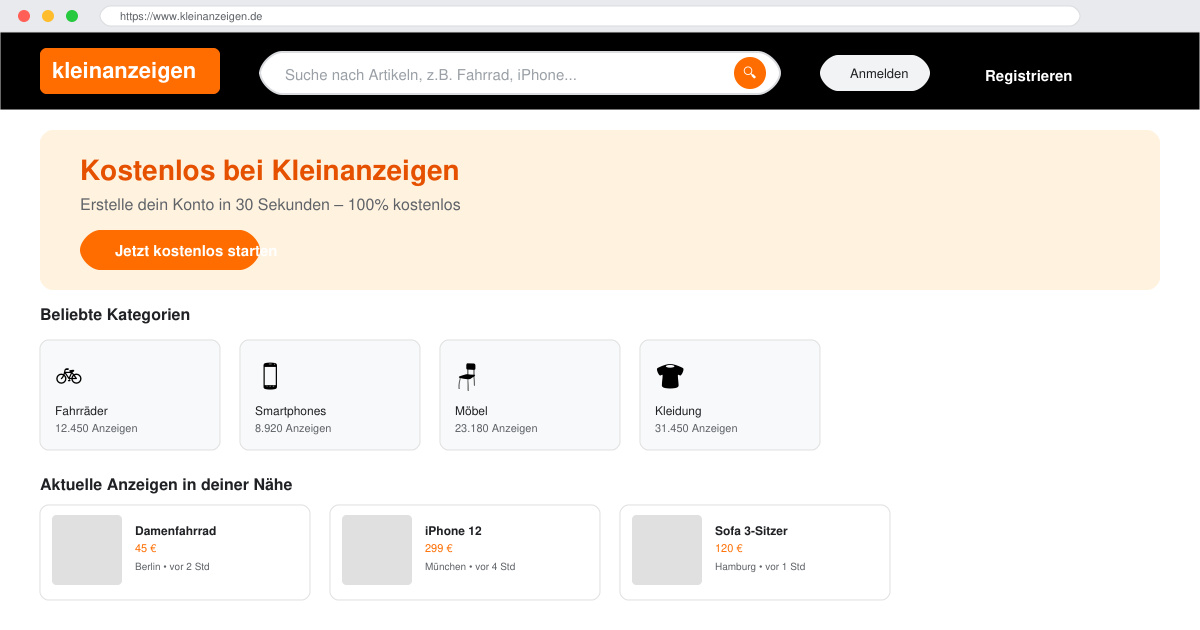This screenshot has width=1200, height=630.
Task: Open the Sofa 3-Sitzer listing title
Action: tap(751, 531)
